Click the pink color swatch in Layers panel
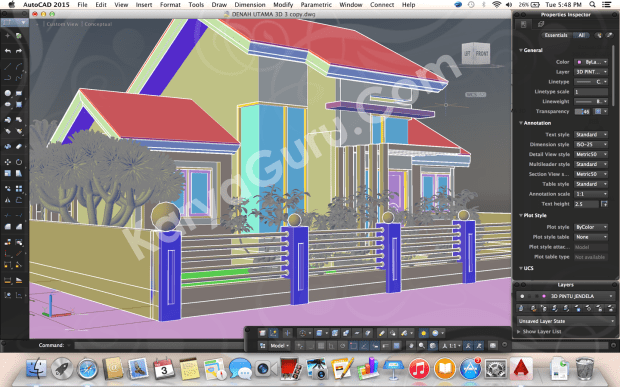Viewport: 620px width, 387px height. point(544,296)
